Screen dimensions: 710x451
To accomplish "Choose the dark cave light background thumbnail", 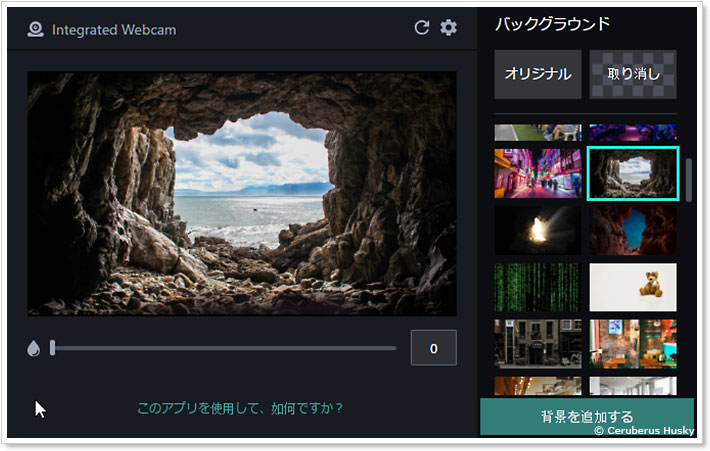I will coord(537,230).
